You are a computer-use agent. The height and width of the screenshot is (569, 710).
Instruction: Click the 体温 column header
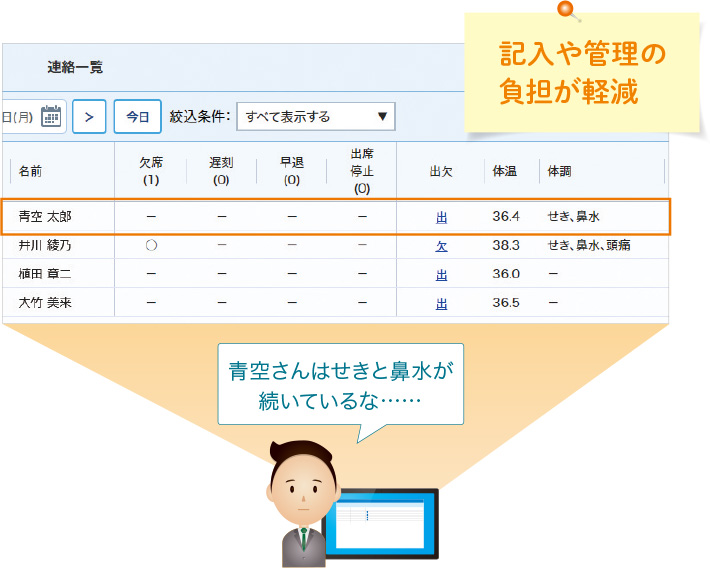[505, 171]
